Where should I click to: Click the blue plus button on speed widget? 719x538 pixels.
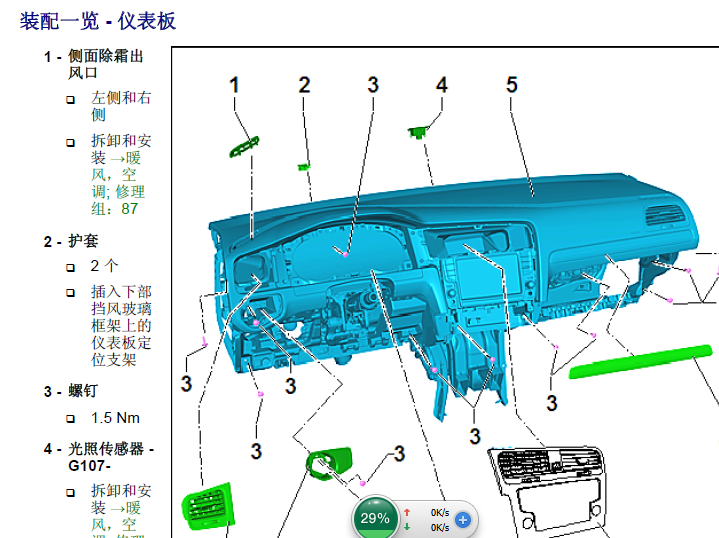tap(463, 520)
